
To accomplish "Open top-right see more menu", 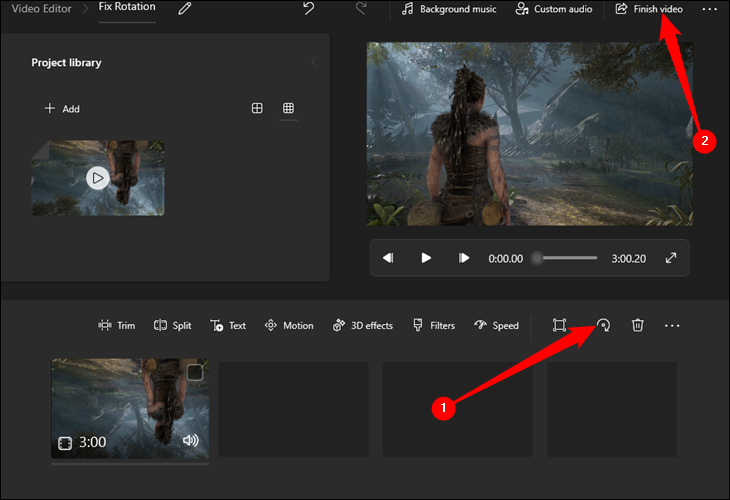I will tap(710, 9).
